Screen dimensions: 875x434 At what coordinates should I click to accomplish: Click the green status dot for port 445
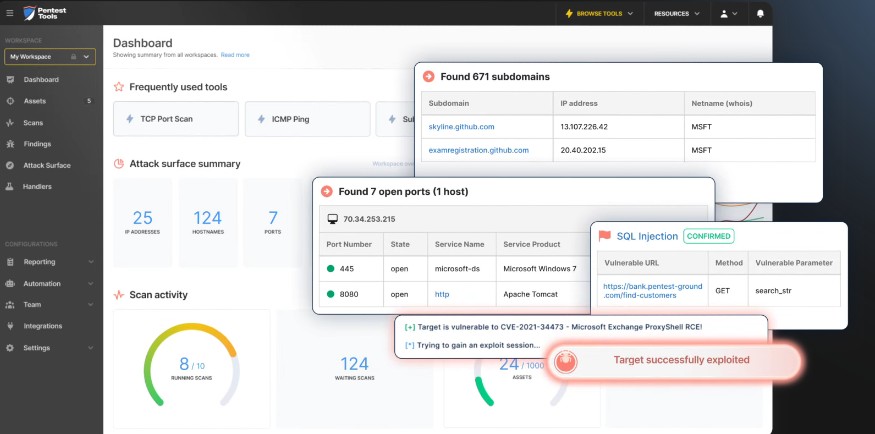(x=330, y=268)
